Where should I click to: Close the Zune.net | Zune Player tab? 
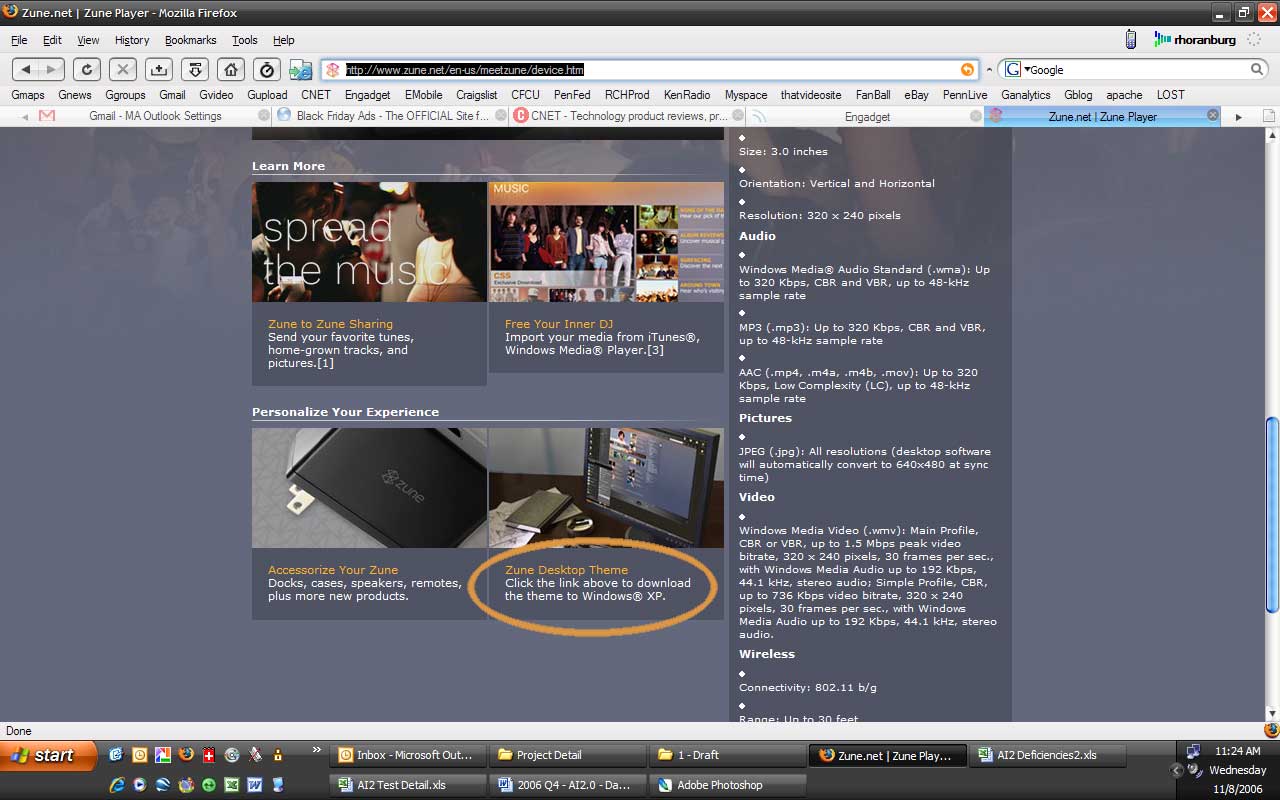coord(1213,115)
